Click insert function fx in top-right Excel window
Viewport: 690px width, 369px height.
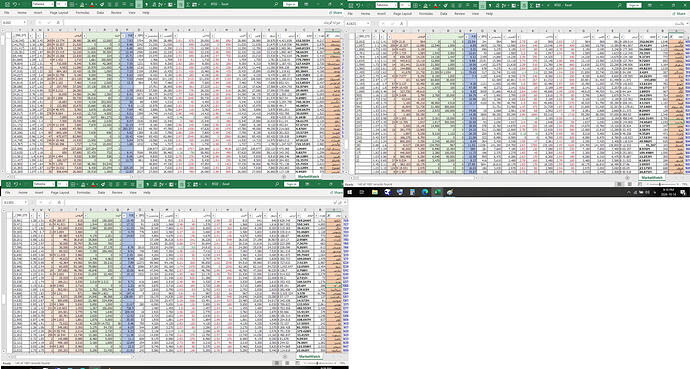point(401,23)
